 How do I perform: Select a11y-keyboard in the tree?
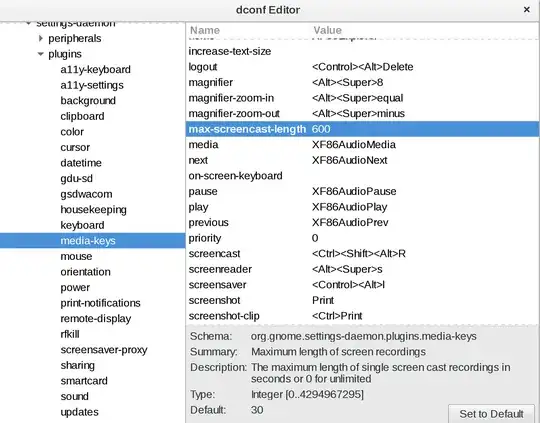[x=95, y=70]
